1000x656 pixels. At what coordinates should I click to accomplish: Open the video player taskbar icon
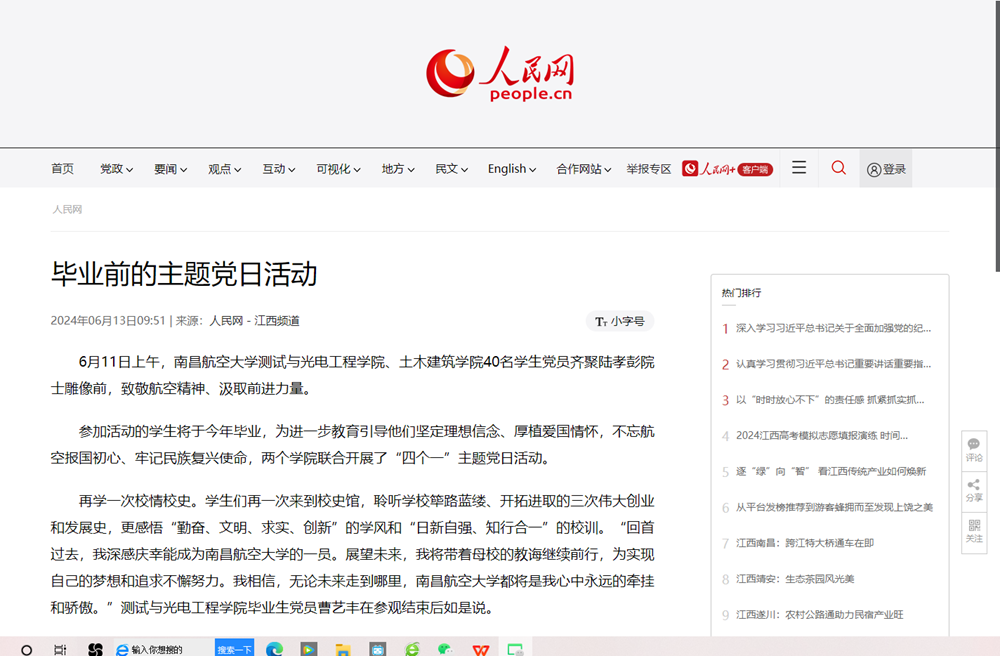click(x=309, y=649)
